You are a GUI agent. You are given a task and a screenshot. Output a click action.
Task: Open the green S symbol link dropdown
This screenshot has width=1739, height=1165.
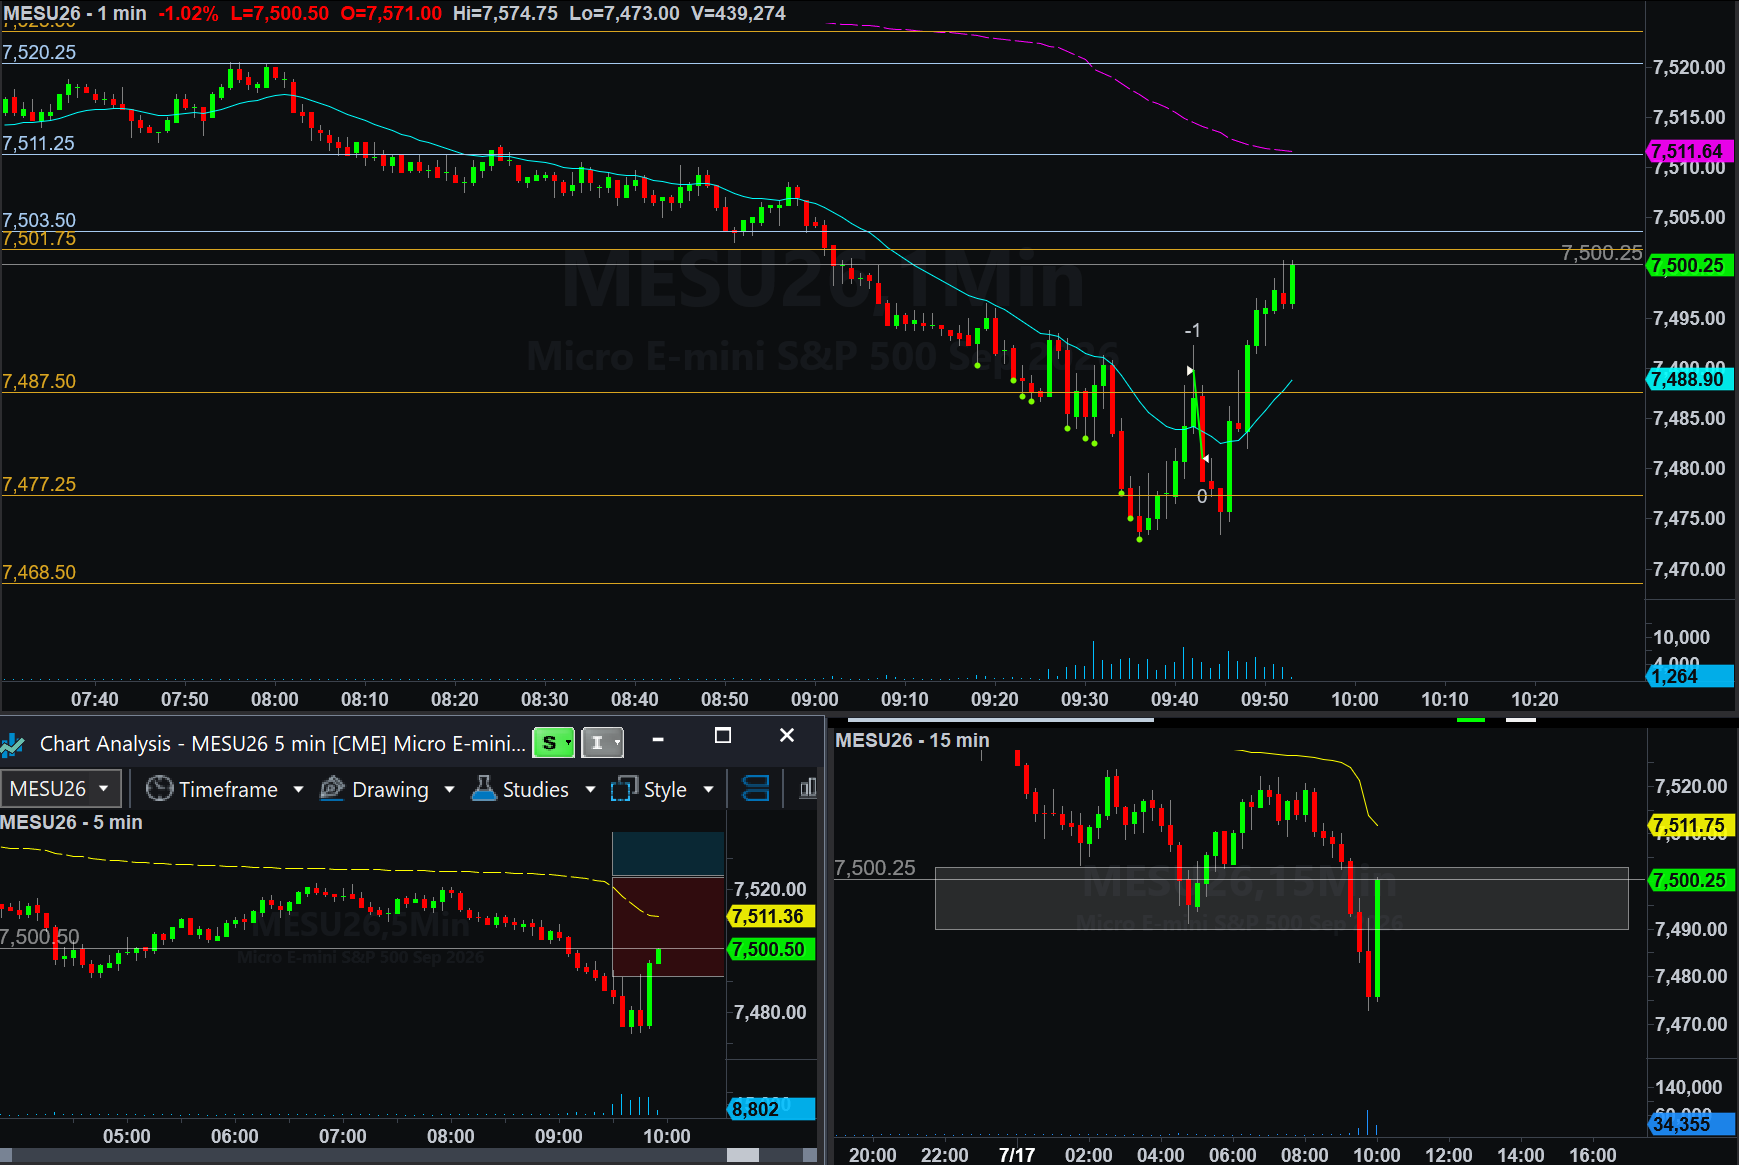click(553, 742)
